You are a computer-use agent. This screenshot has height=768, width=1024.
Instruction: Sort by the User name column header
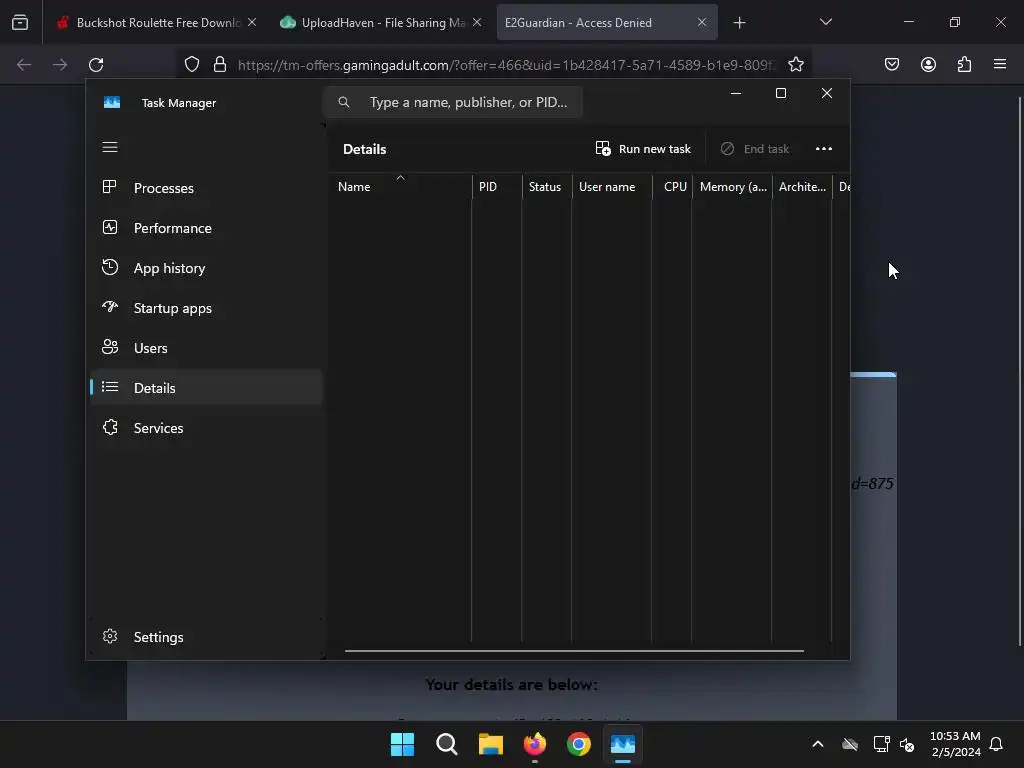(612, 186)
